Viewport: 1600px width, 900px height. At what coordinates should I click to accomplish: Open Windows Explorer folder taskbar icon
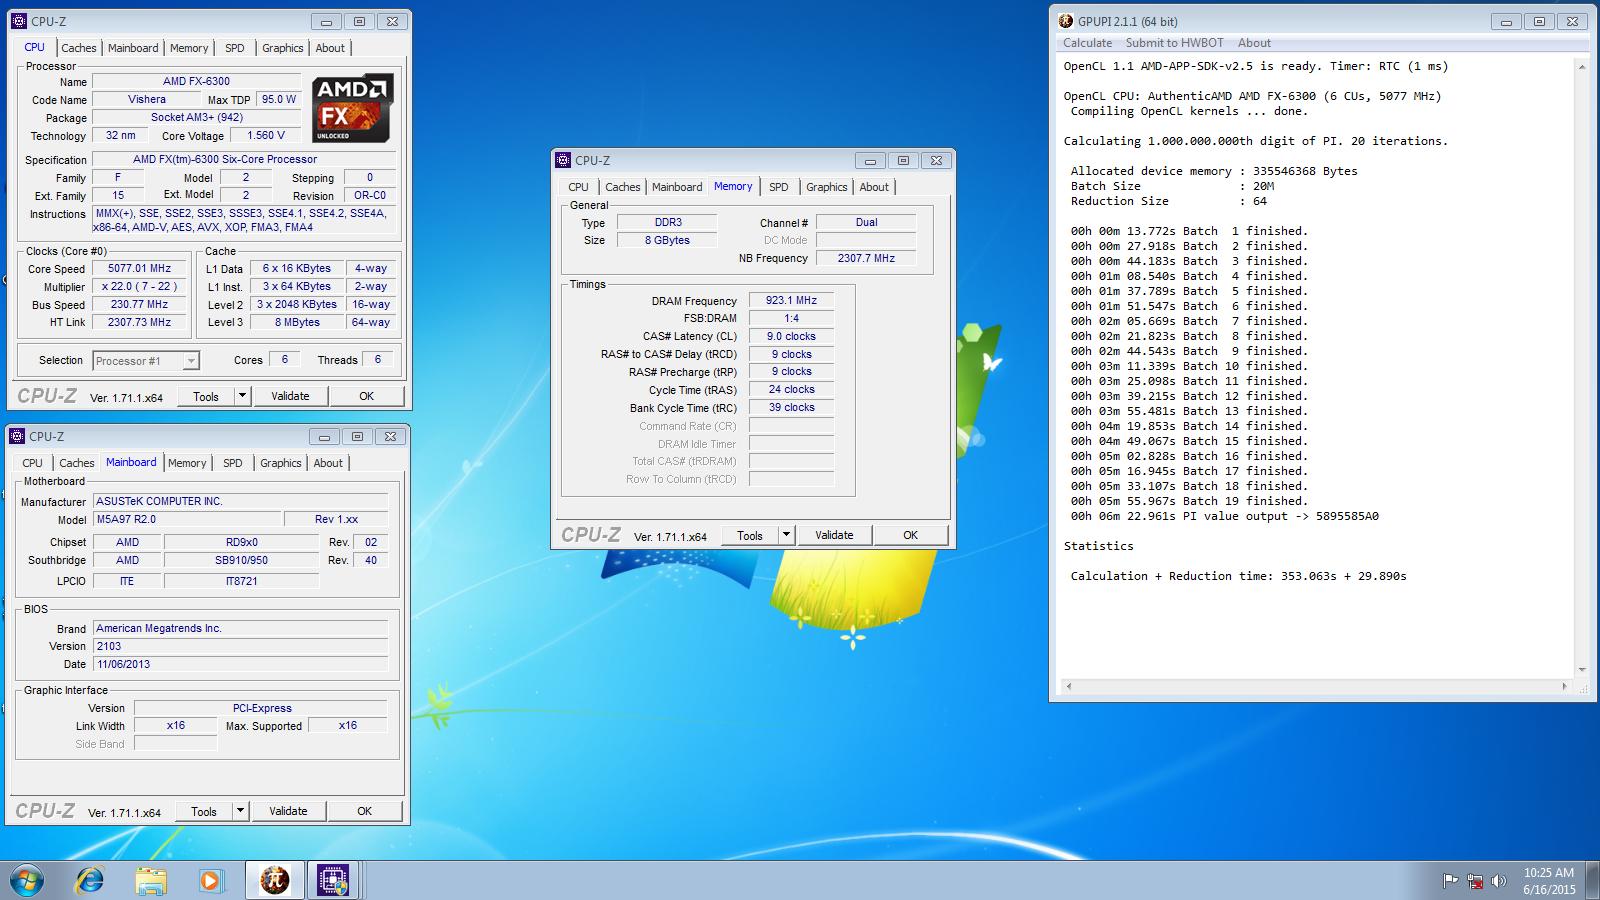tap(151, 880)
